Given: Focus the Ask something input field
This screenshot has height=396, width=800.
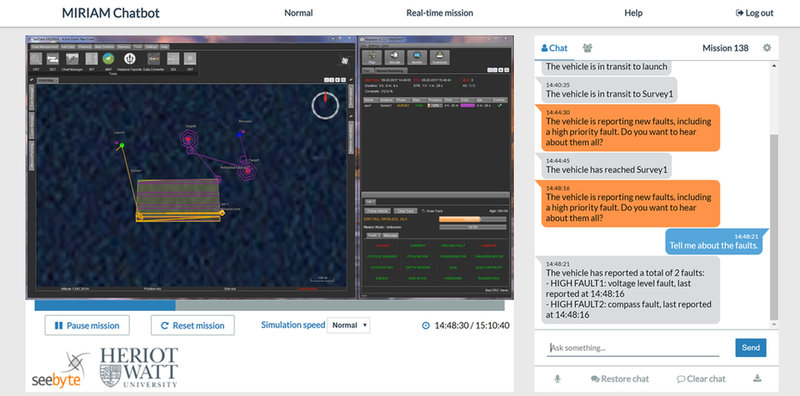Looking at the screenshot, I should pyautogui.click(x=633, y=348).
